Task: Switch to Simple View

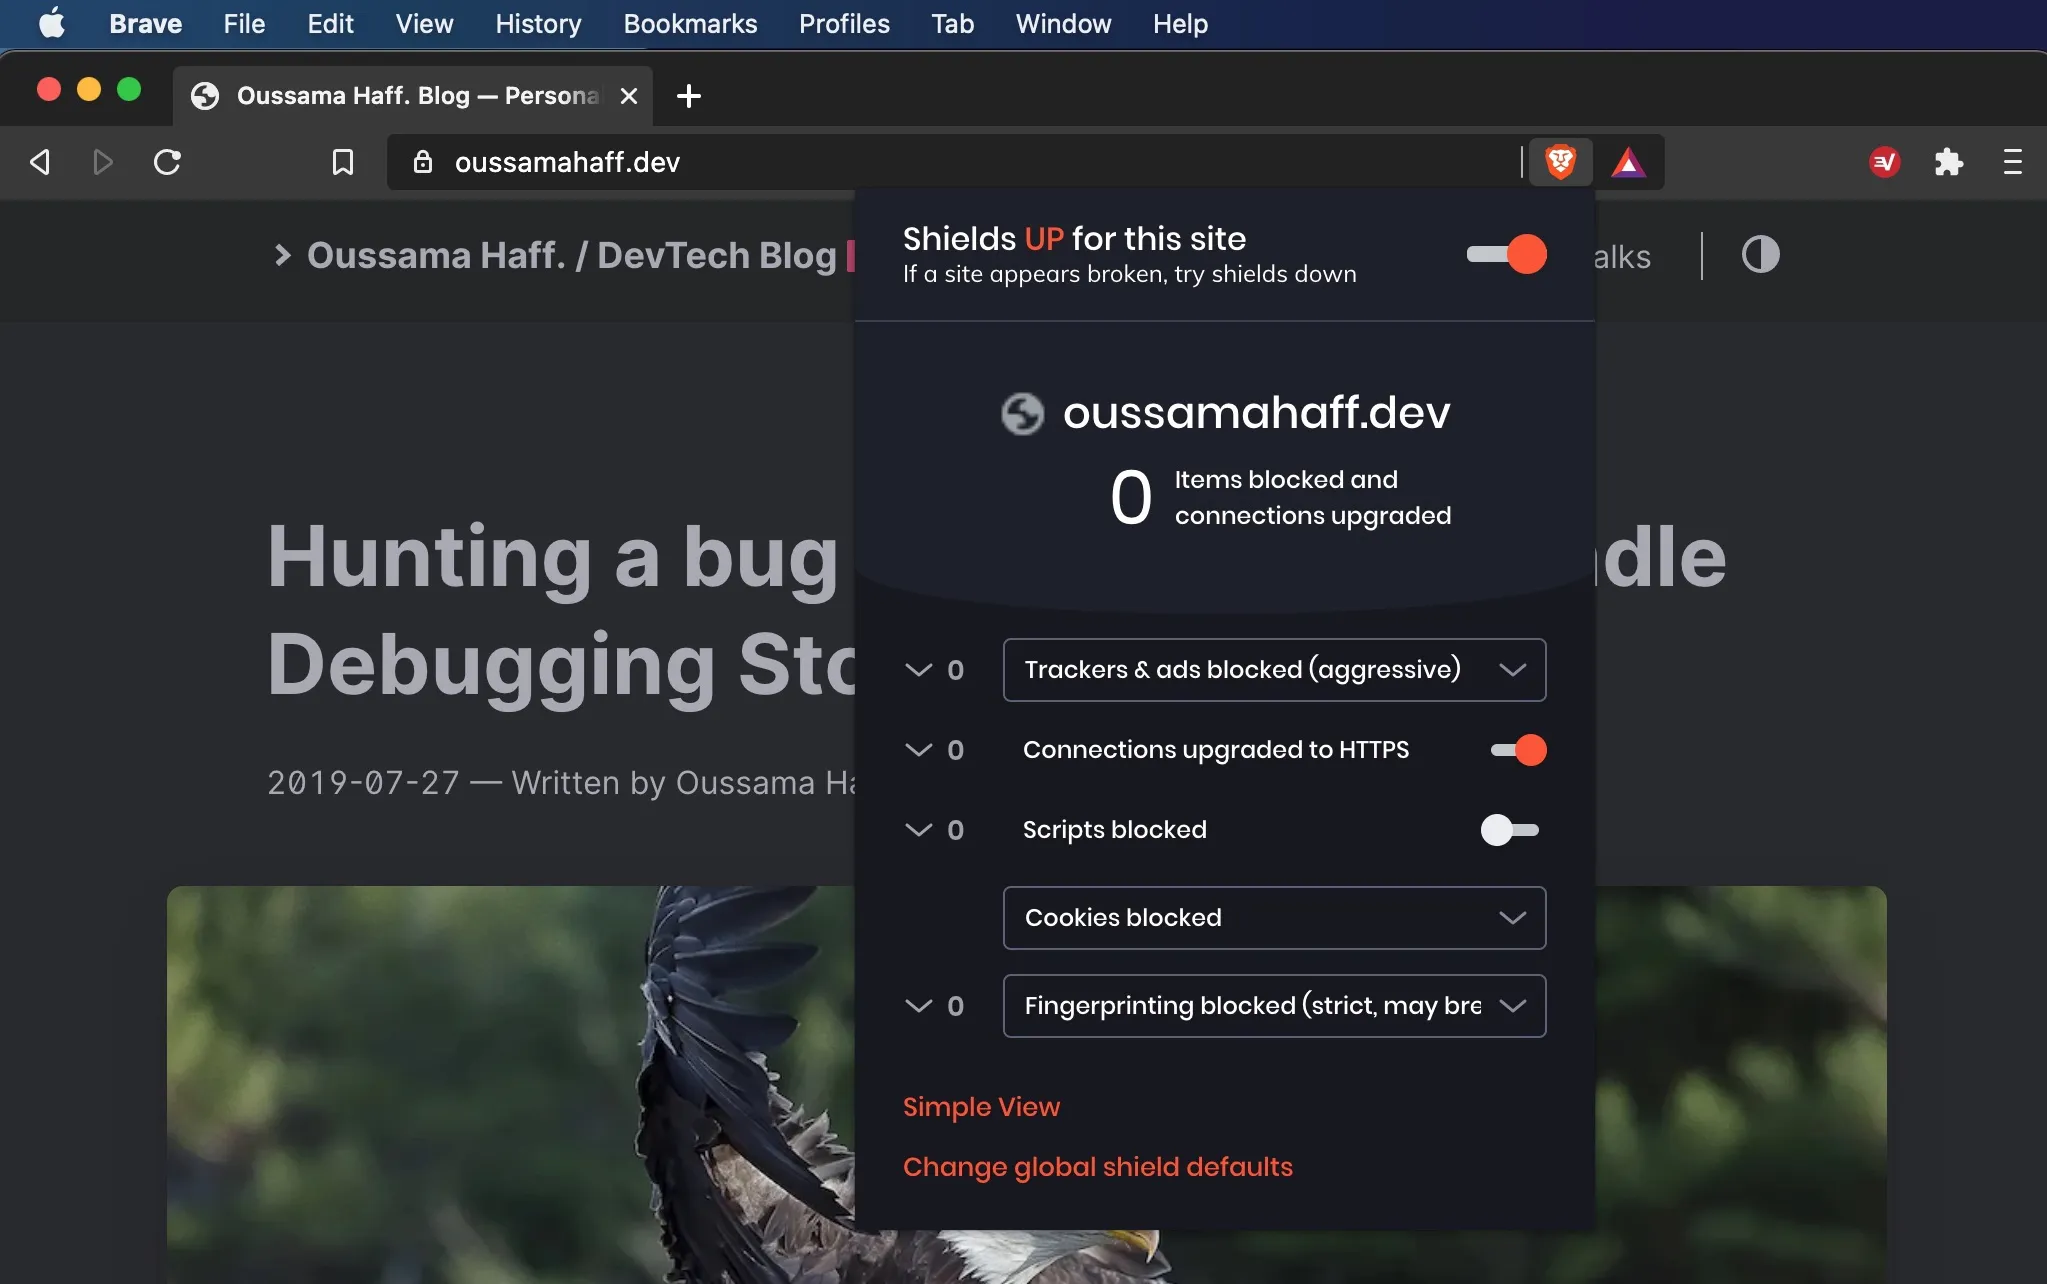Action: [981, 1107]
